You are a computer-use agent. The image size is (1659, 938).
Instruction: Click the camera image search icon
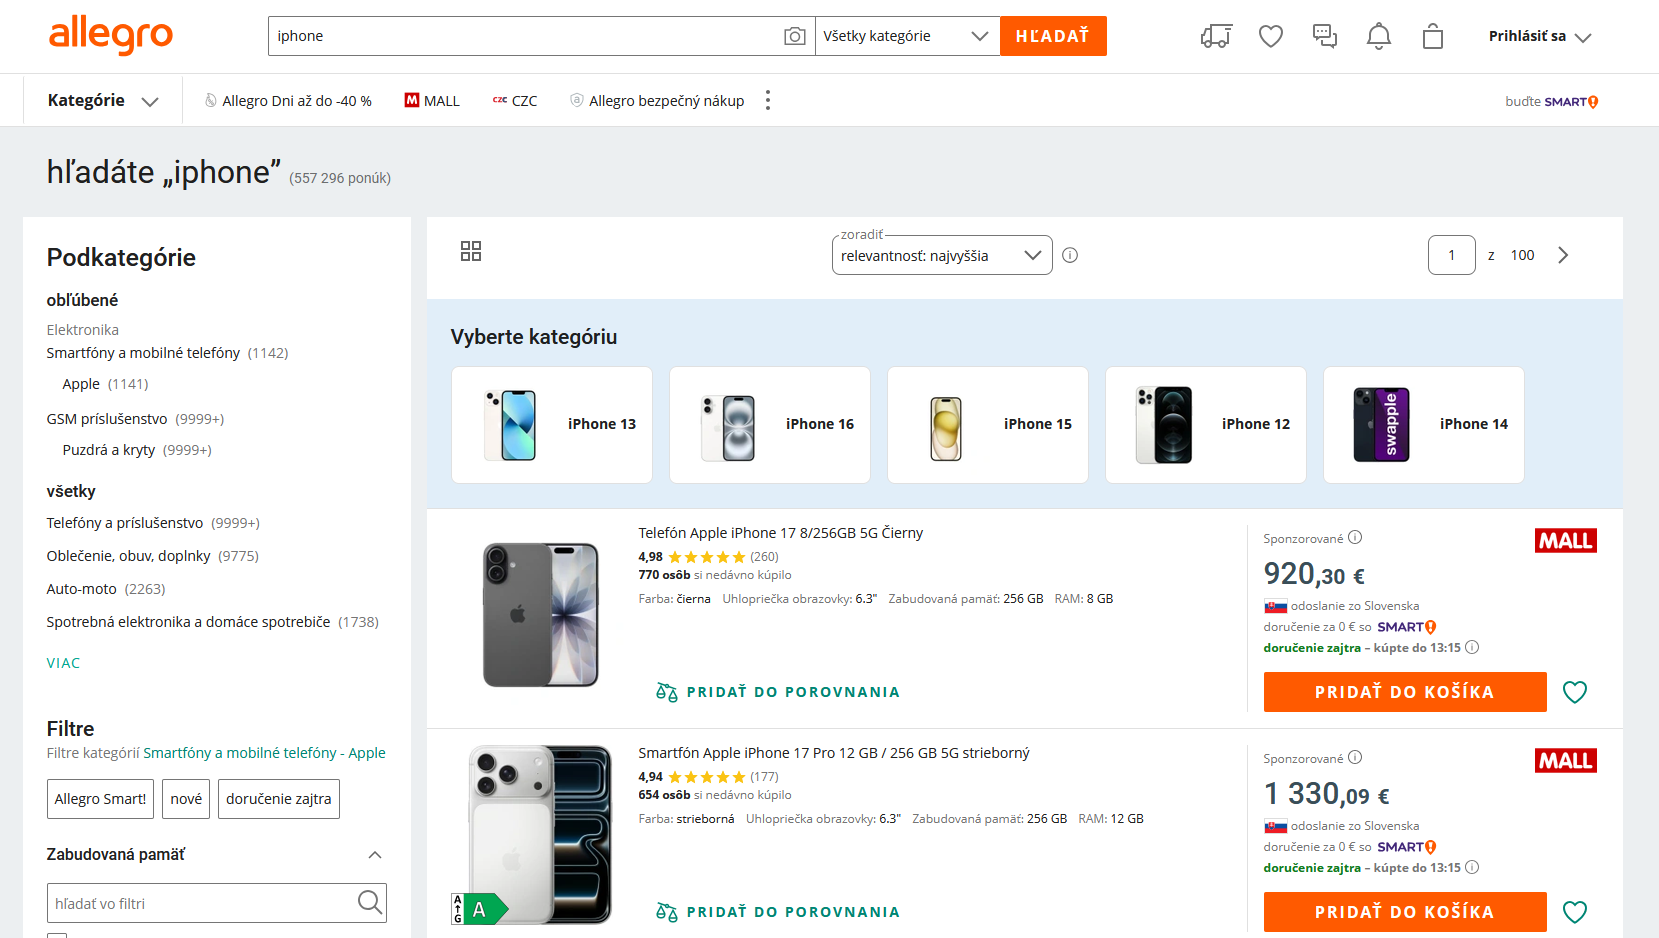(x=795, y=36)
